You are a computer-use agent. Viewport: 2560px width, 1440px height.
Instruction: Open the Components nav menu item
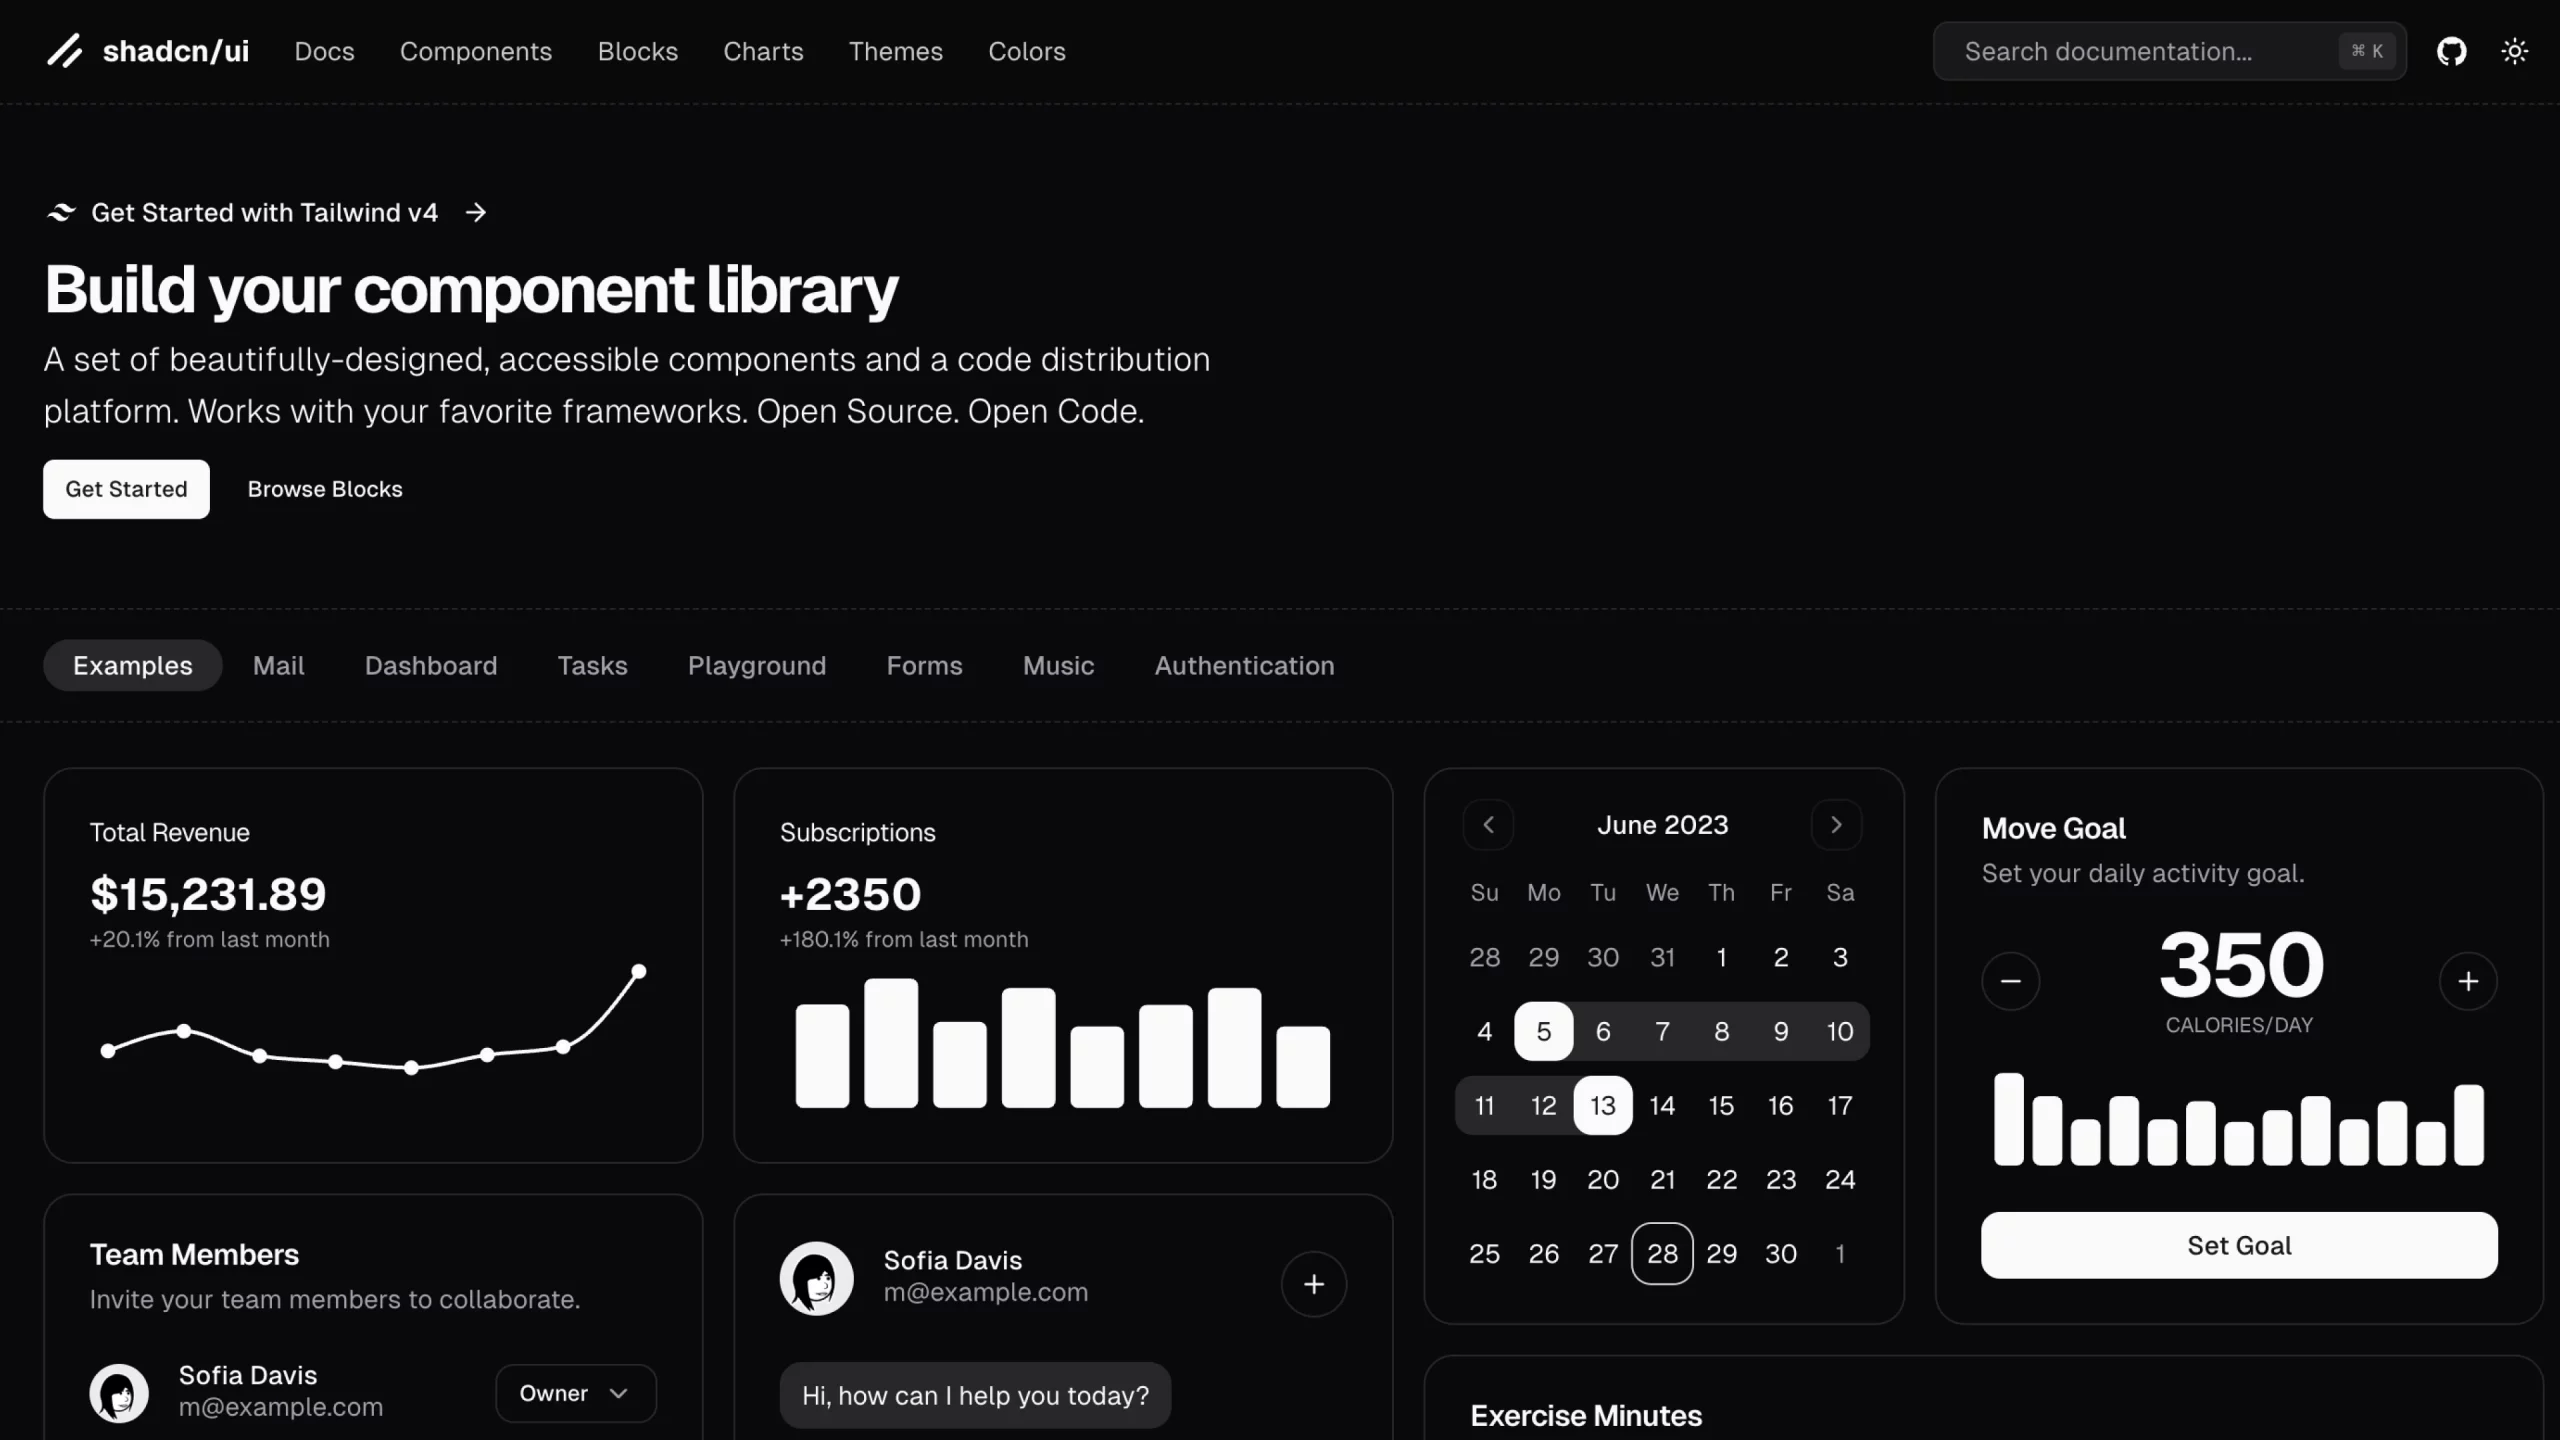tap(475, 51)
